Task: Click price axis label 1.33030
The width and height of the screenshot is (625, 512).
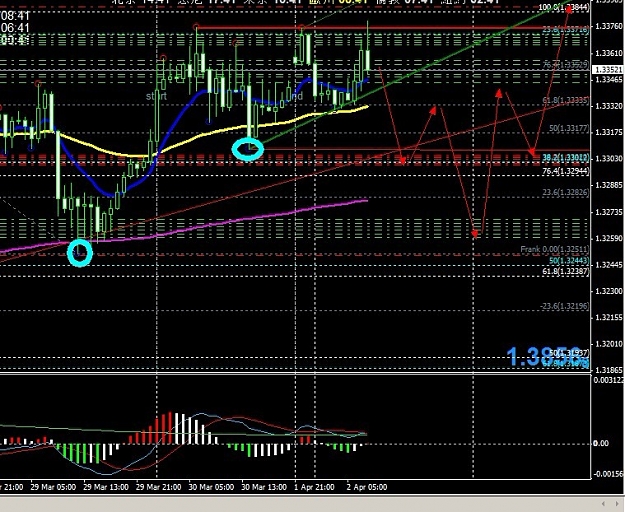Action: click(609, 159)
